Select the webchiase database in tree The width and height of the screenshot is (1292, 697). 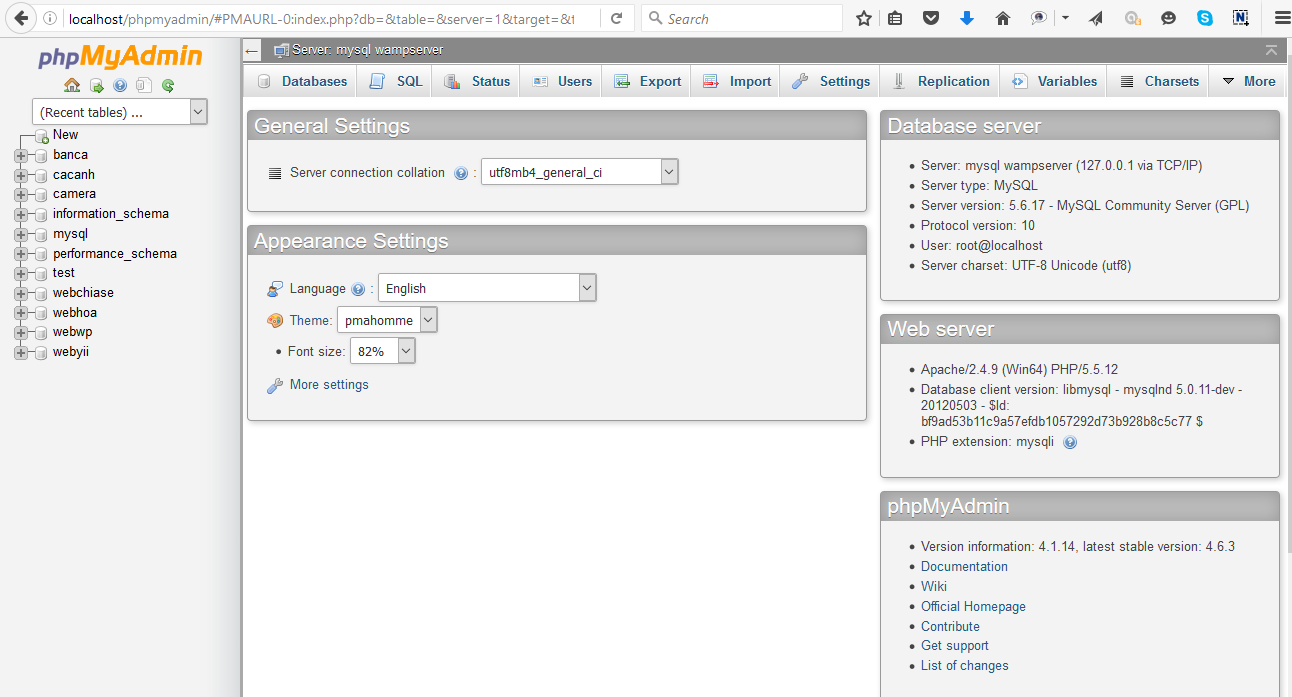coord(83,293)
